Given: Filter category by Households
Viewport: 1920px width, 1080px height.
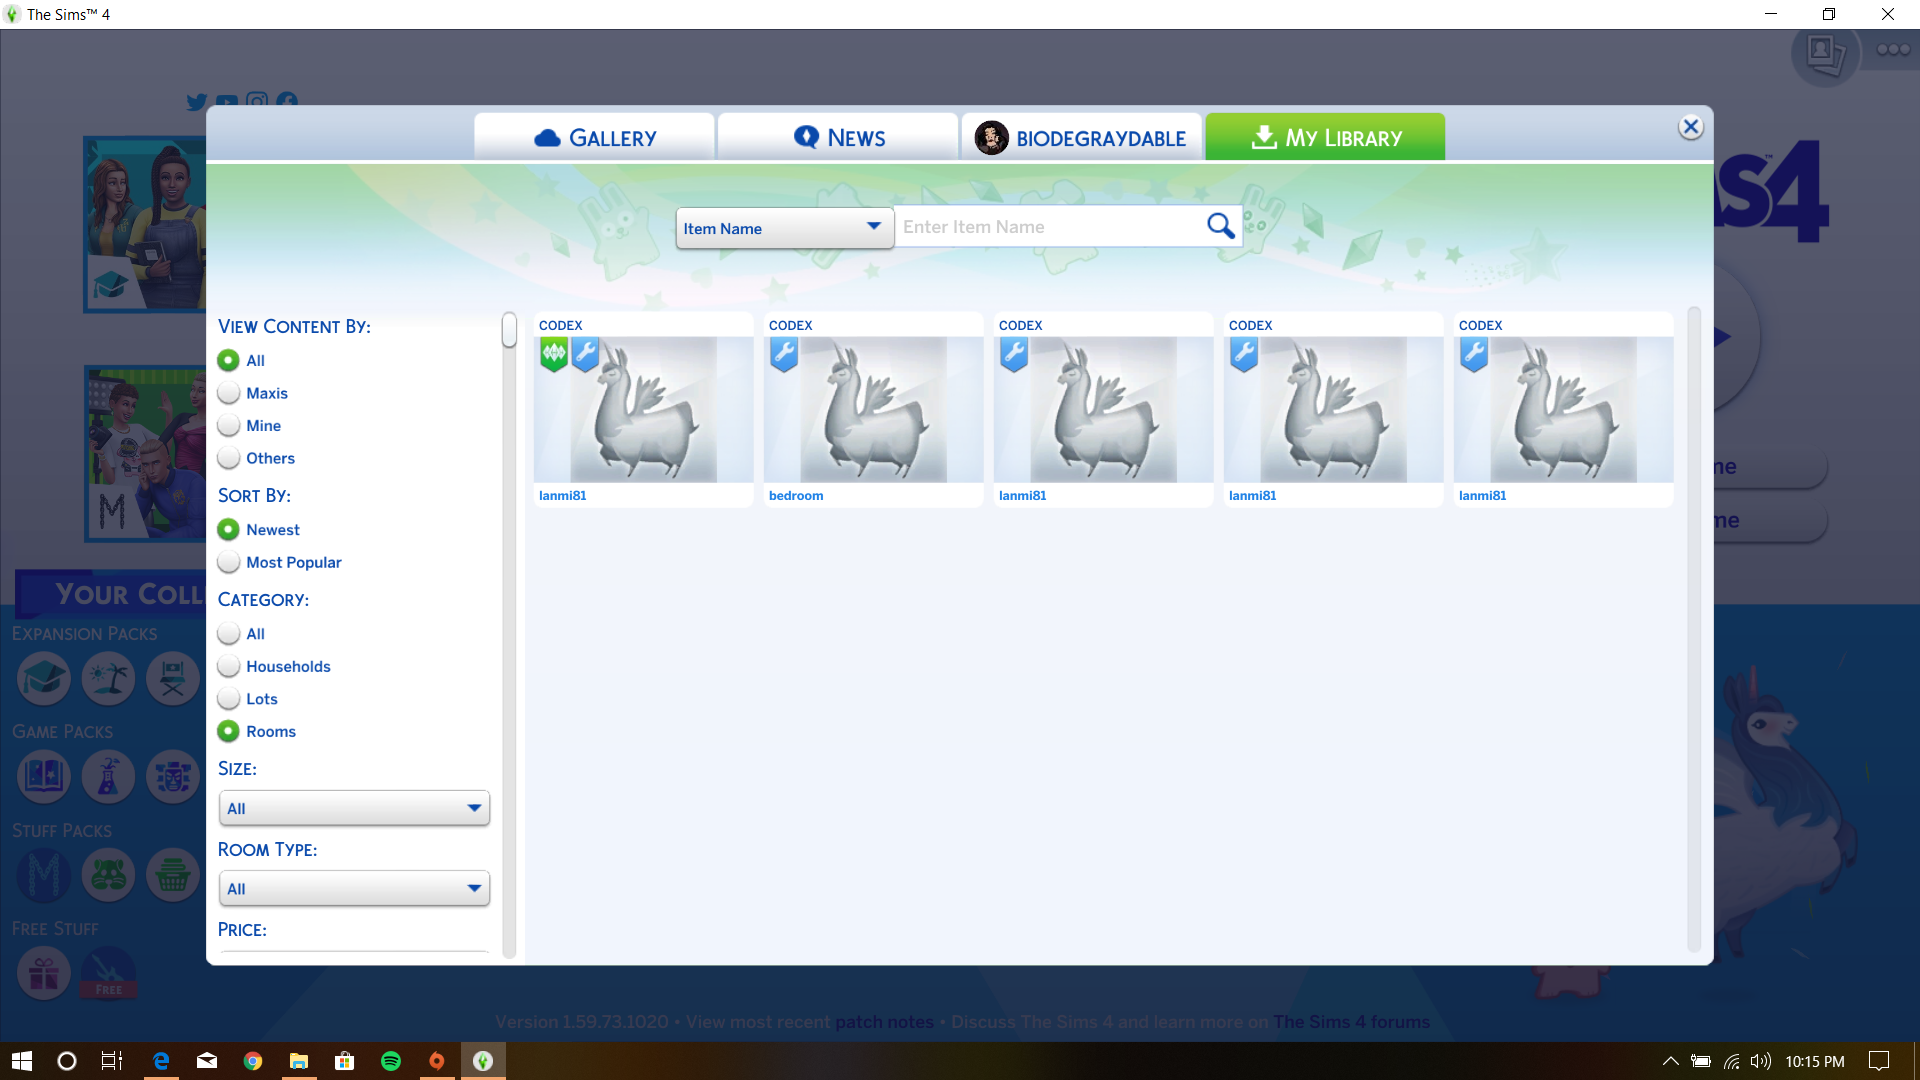Looking at the screenshot, I should [x=229, y=666].
